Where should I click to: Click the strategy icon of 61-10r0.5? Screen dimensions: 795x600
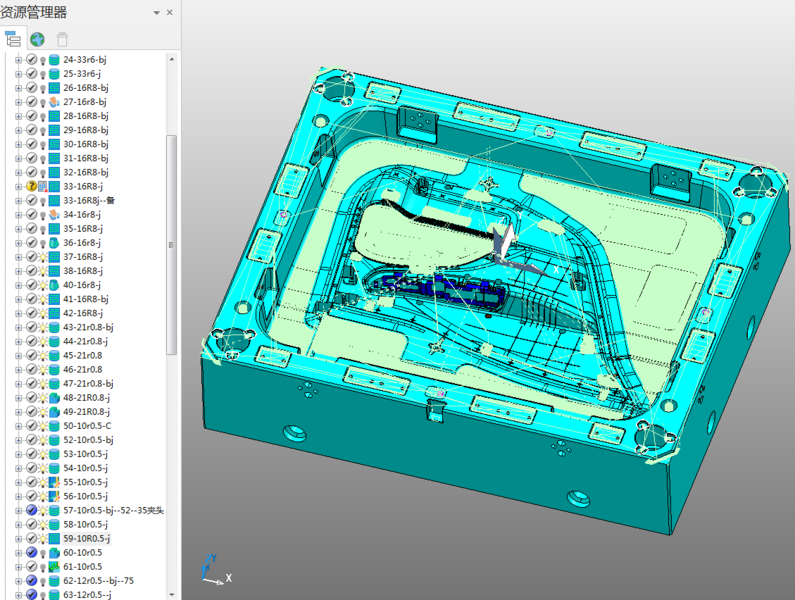(x=55, y=566)
